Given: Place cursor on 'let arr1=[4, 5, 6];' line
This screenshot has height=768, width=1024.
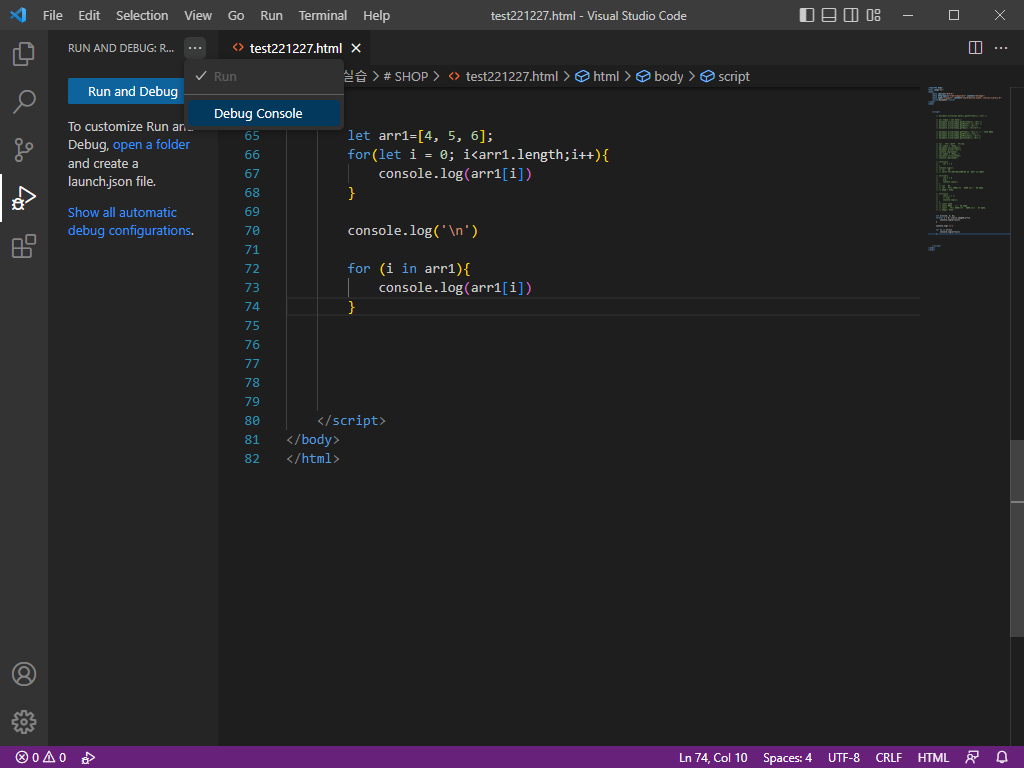Looking at the screenshot, I should pyautogui.click(x=420, y=136).
